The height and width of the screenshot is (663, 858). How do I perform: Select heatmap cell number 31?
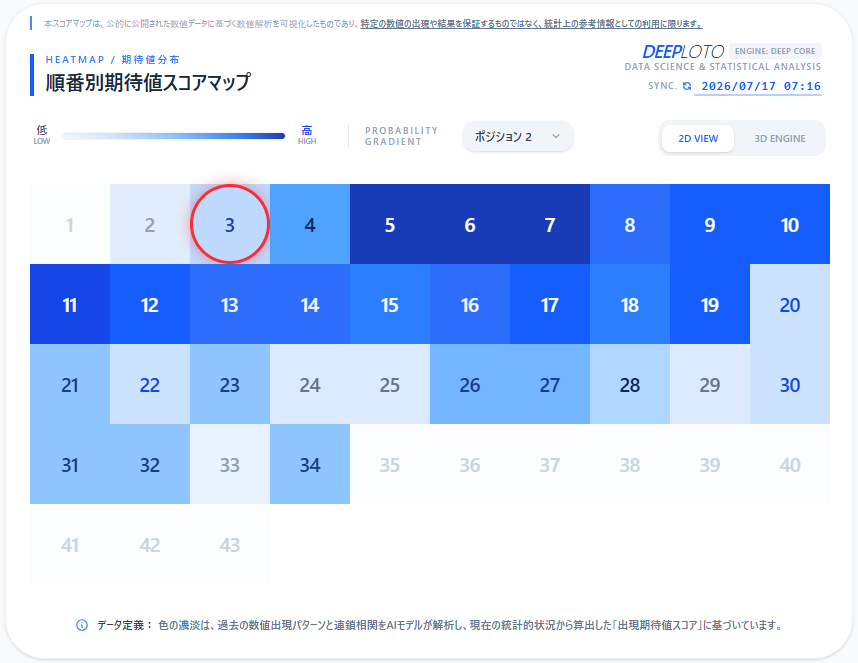[70, 464]
